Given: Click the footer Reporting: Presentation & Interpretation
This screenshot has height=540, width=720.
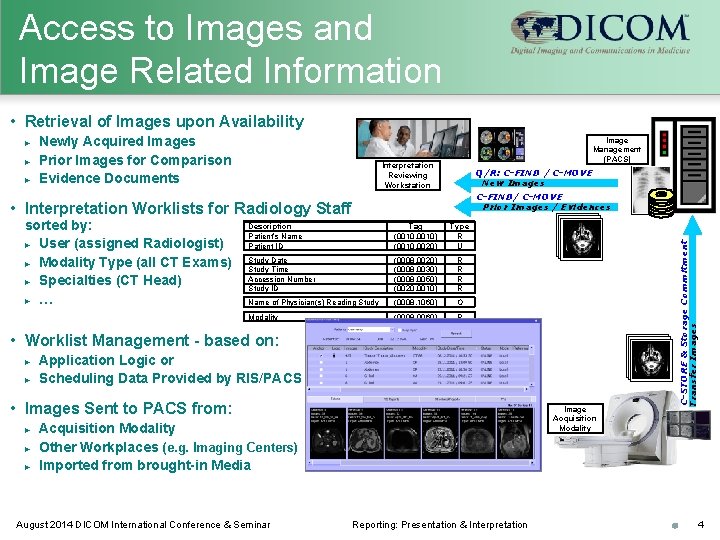Looking at the screenshot, I should pyautogui.click(x=440, y=524).
